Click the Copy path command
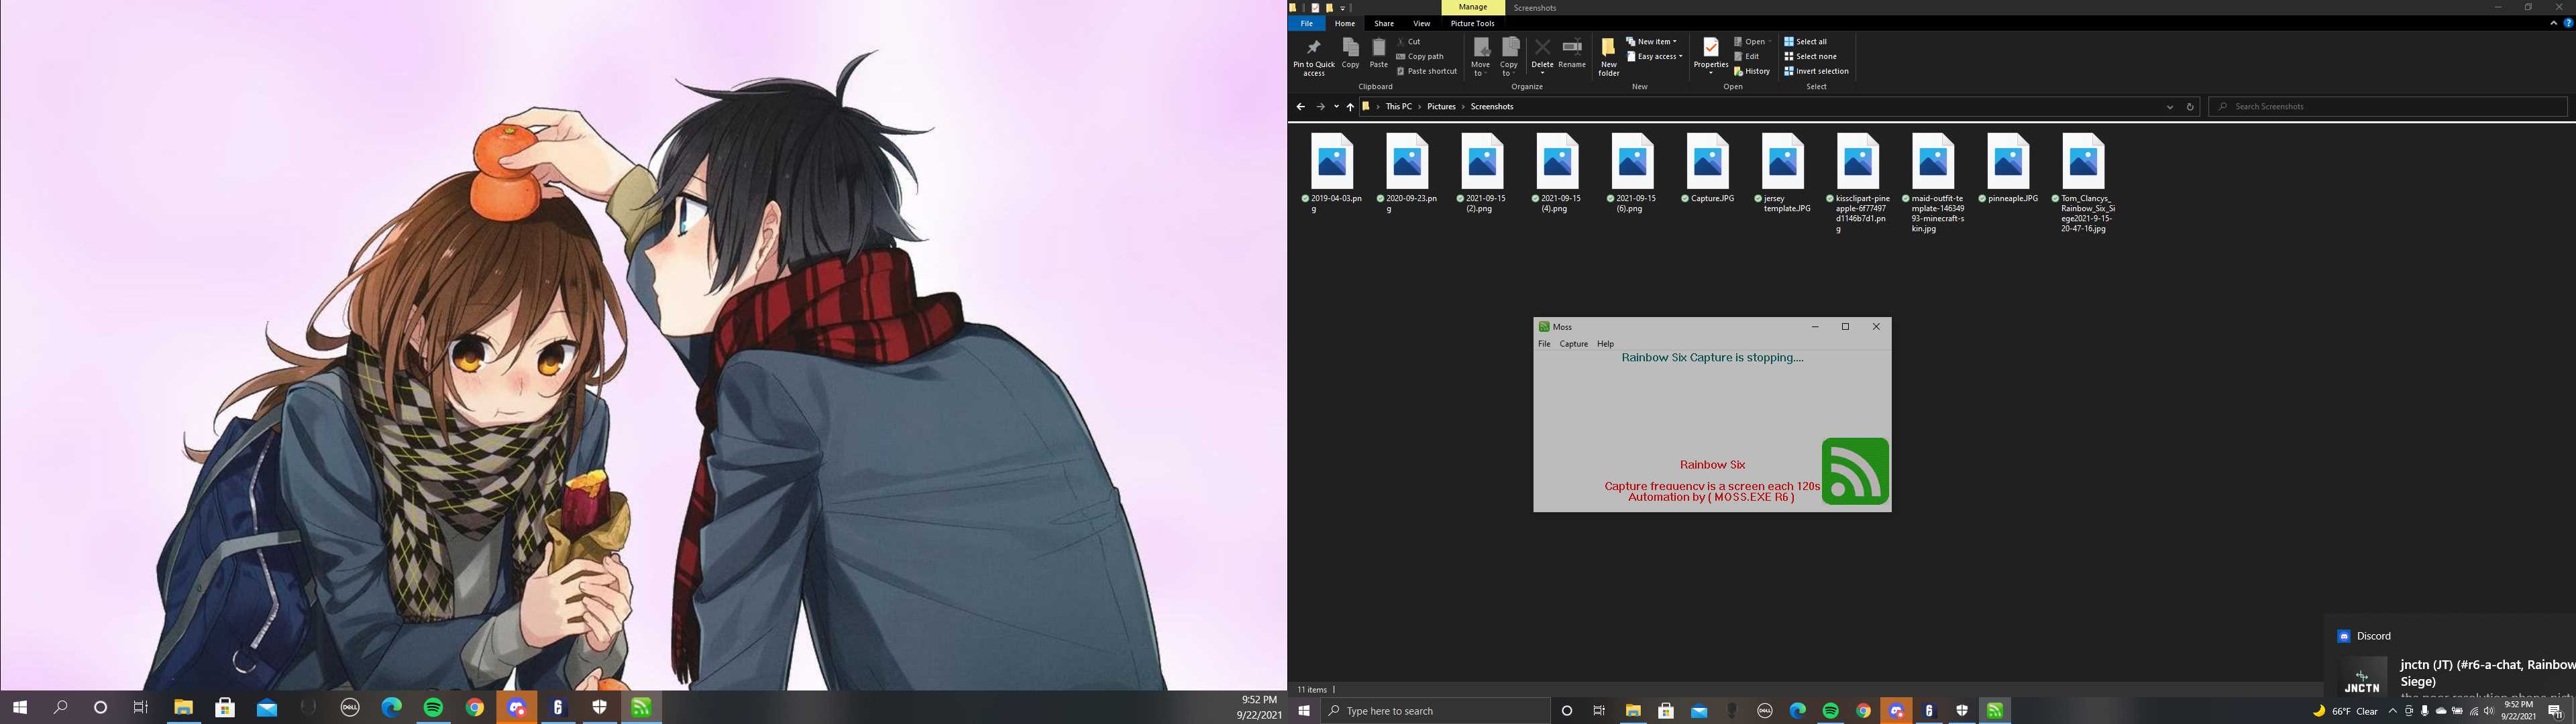Viewport: 2576px width, 724px height. click(1420, 57)
